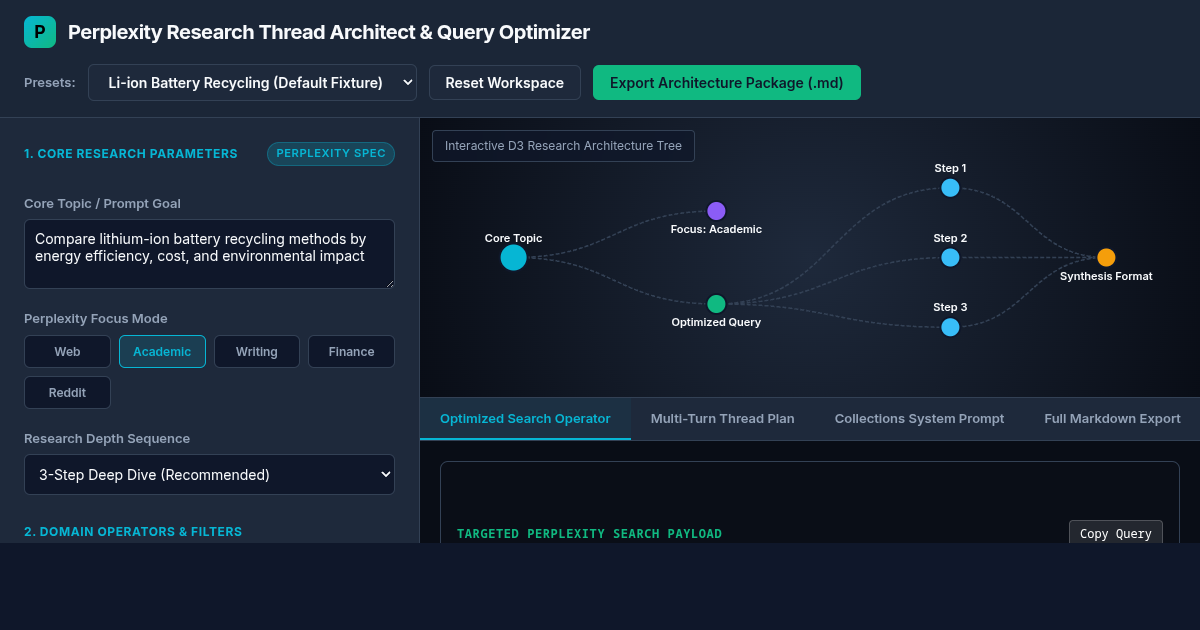Click the Perplexity Spec badge
The width and height of the screenshot is (1200, 630).
coord(331,154)
